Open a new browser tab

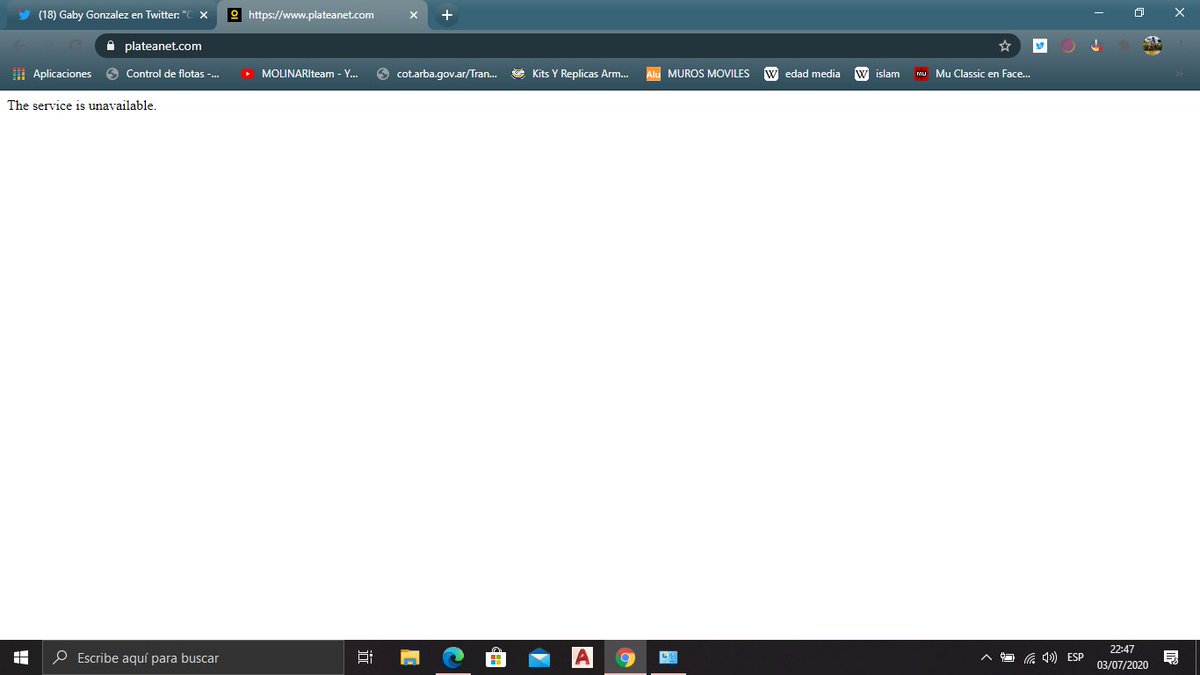point(446,15)
